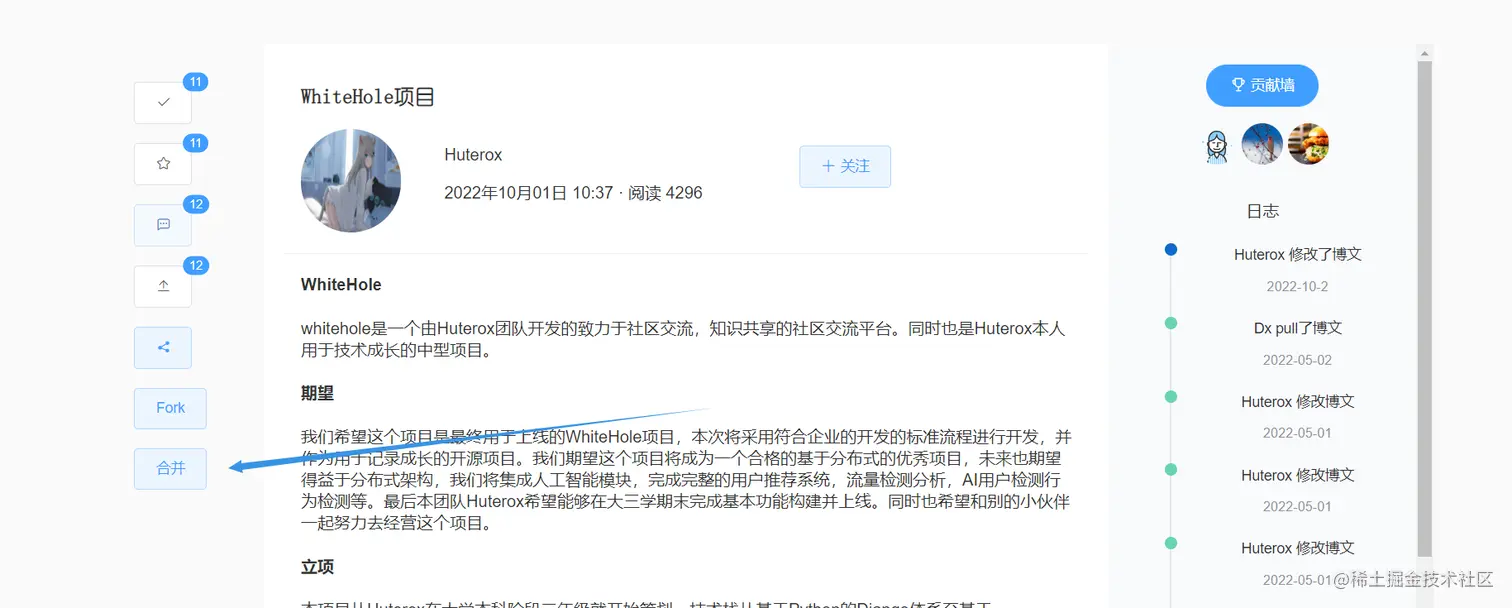Click the topmost blue timeline dot
The image size is (1512, 608).
[1170, 249]
